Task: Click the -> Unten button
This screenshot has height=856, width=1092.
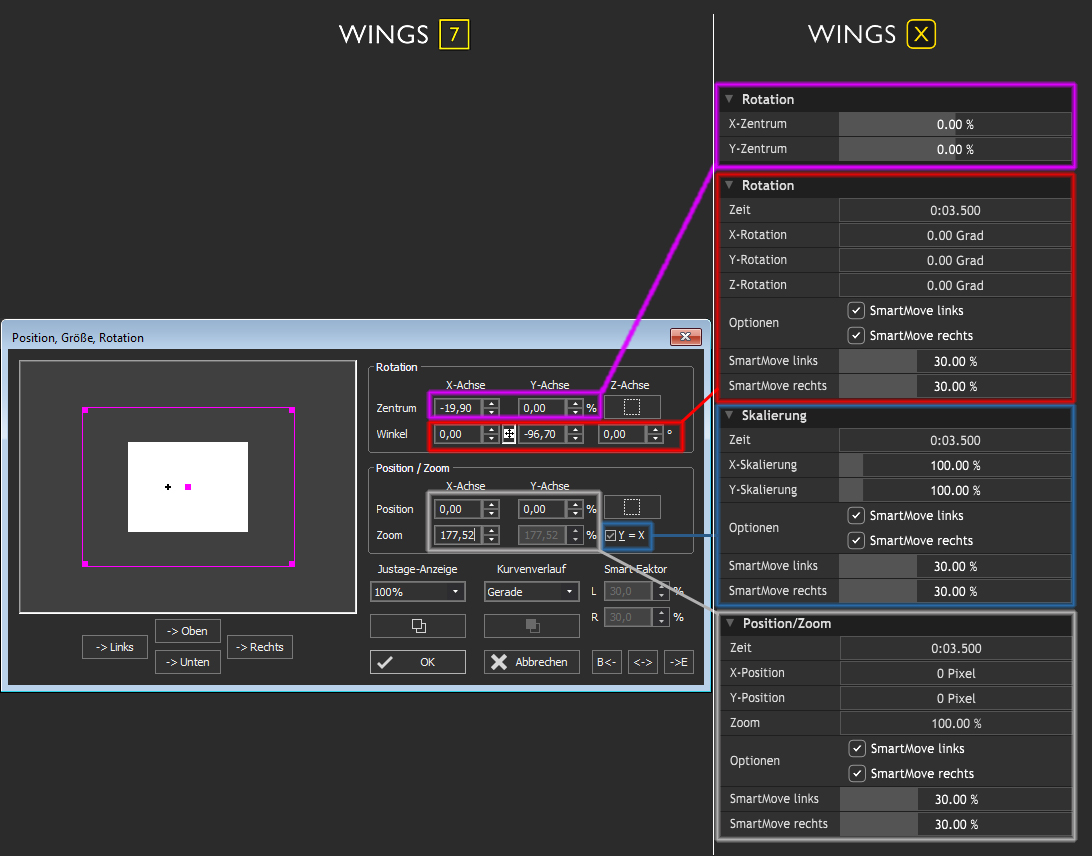Action: (188, 662)
